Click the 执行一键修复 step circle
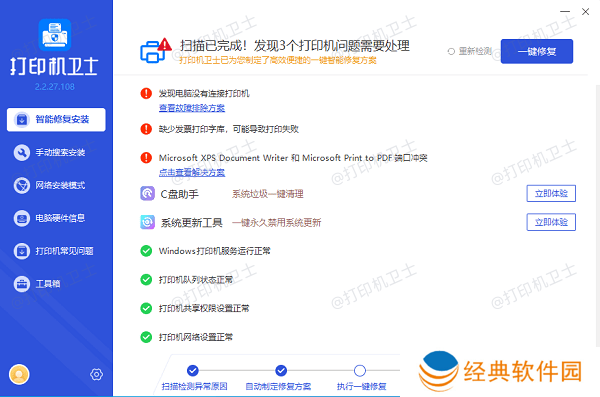Viewport: 600px width, 397px height. click(360, 370)
